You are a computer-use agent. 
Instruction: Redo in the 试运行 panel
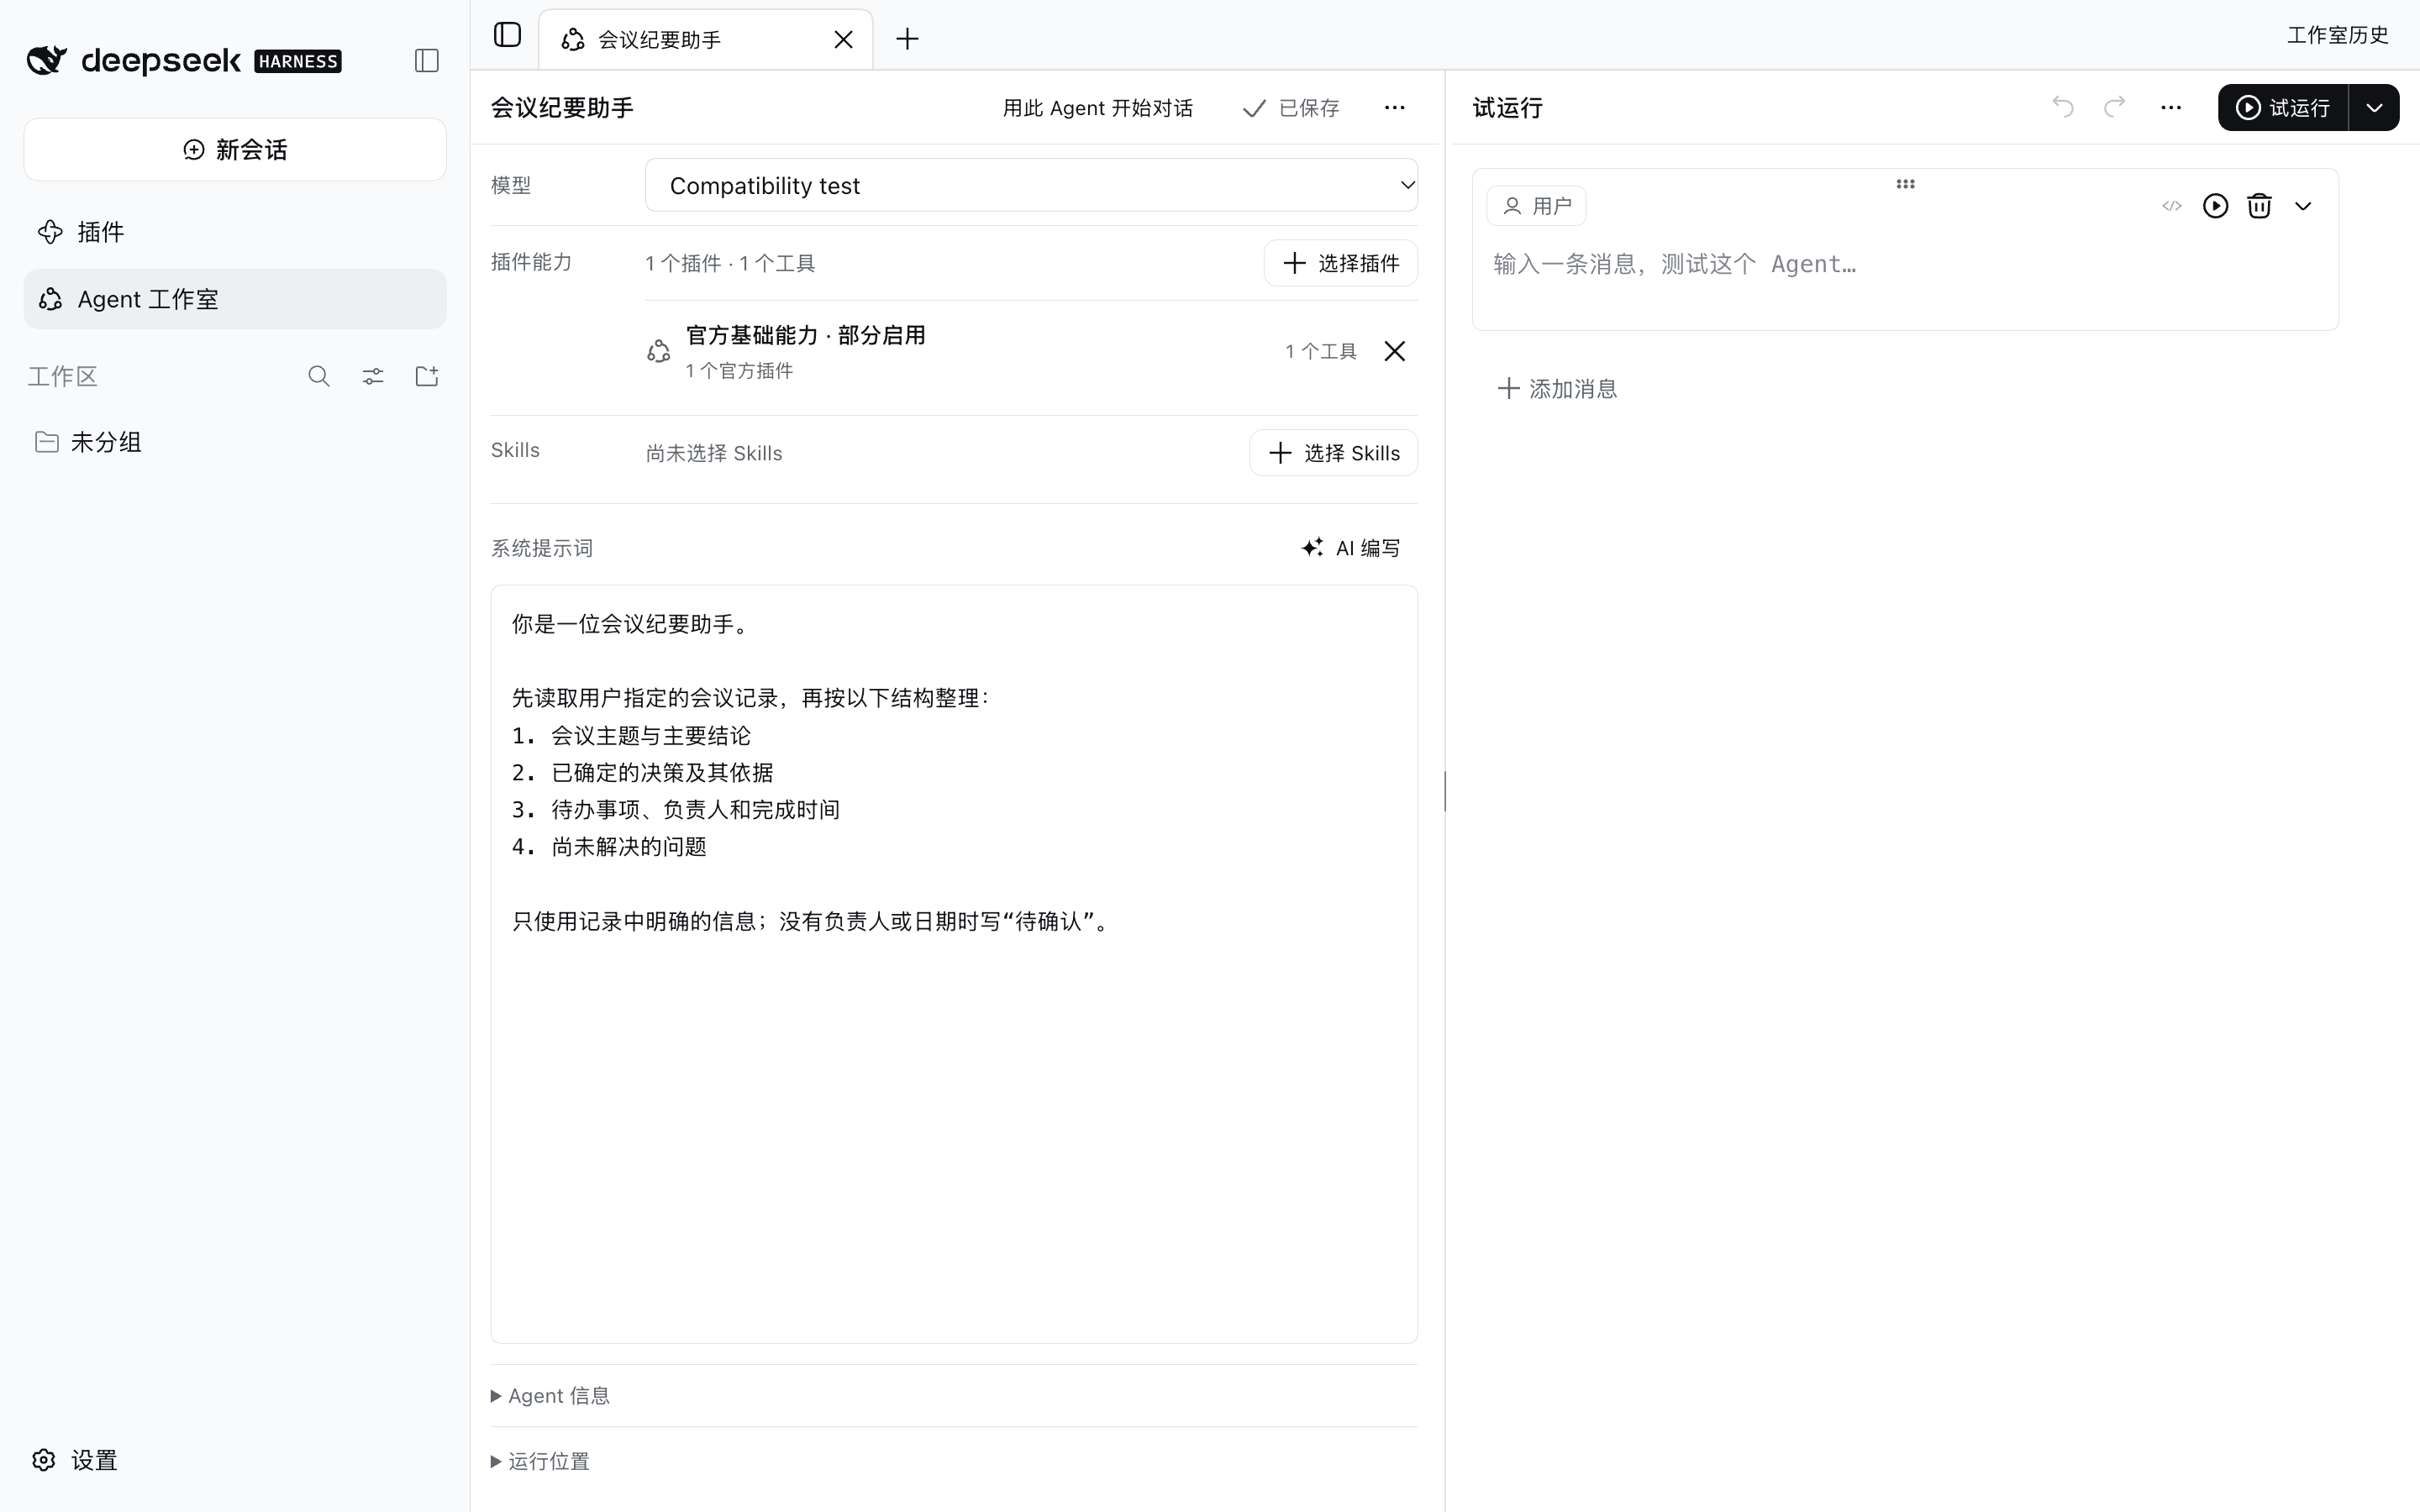click(x=2114, y=106)
